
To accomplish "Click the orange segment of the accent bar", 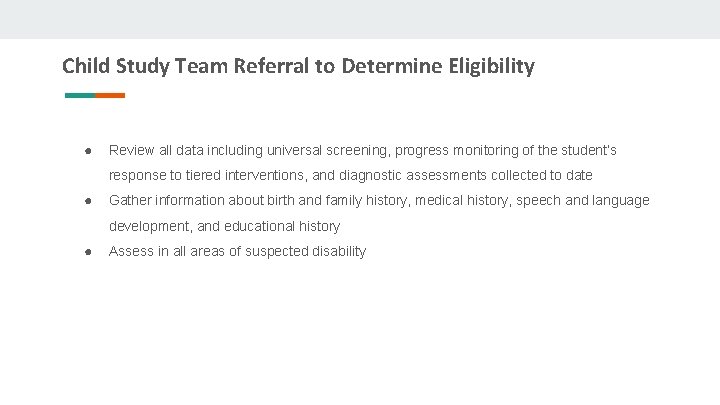I will click(110, 96).
